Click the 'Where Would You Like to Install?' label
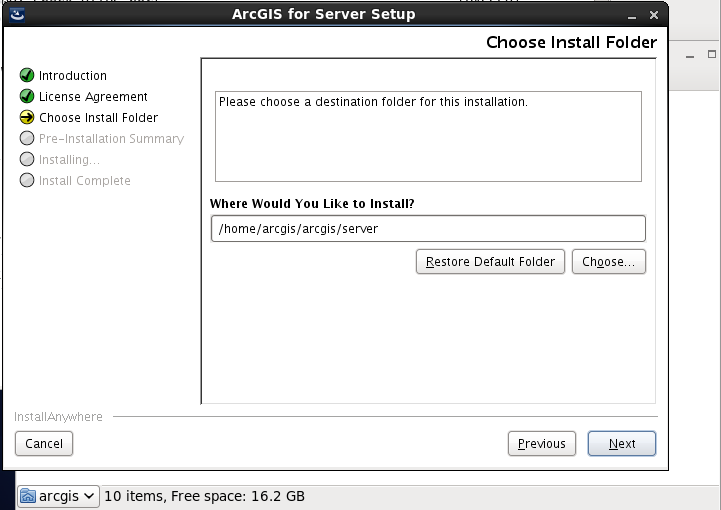The image size is (721, 510). pyautogui.click(x=312, y=204)
